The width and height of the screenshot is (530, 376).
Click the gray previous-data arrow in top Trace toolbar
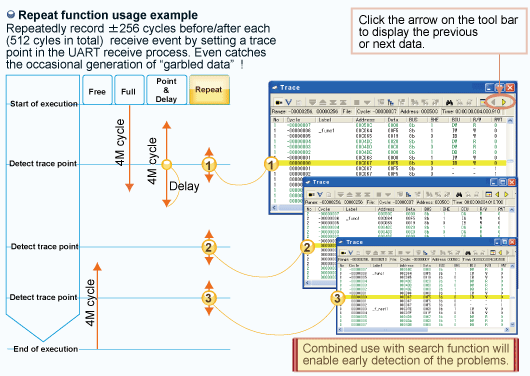click(x=493, y=102)
